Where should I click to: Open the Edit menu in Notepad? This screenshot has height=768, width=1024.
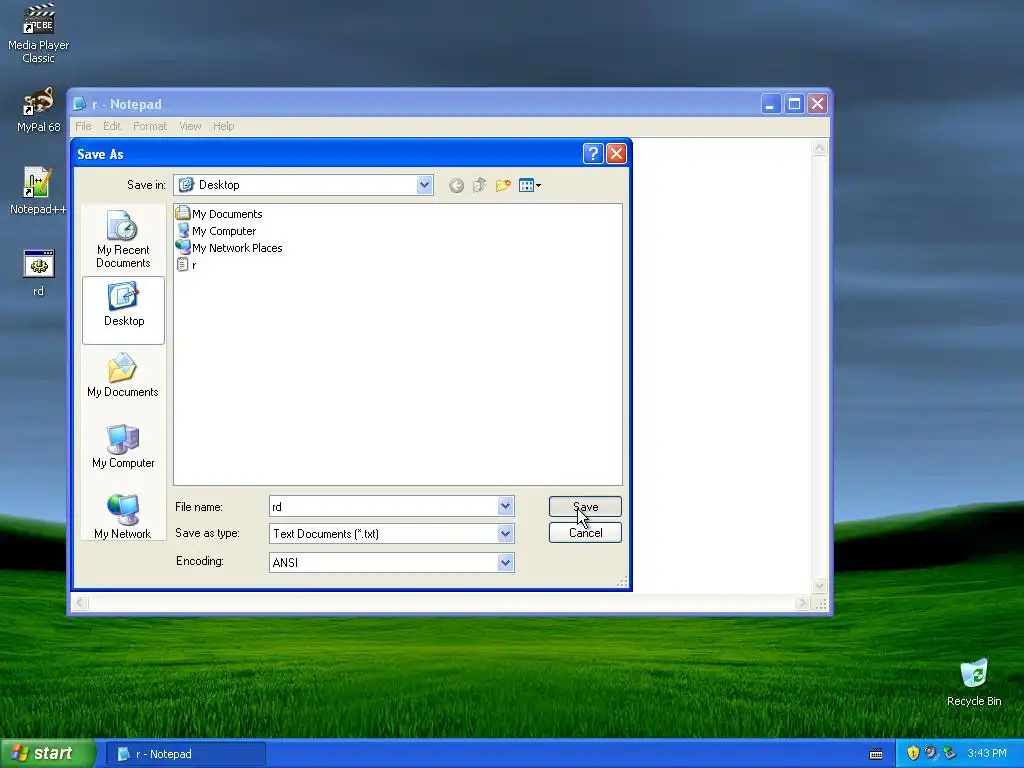pyautogui.click(x=112, y=126)
